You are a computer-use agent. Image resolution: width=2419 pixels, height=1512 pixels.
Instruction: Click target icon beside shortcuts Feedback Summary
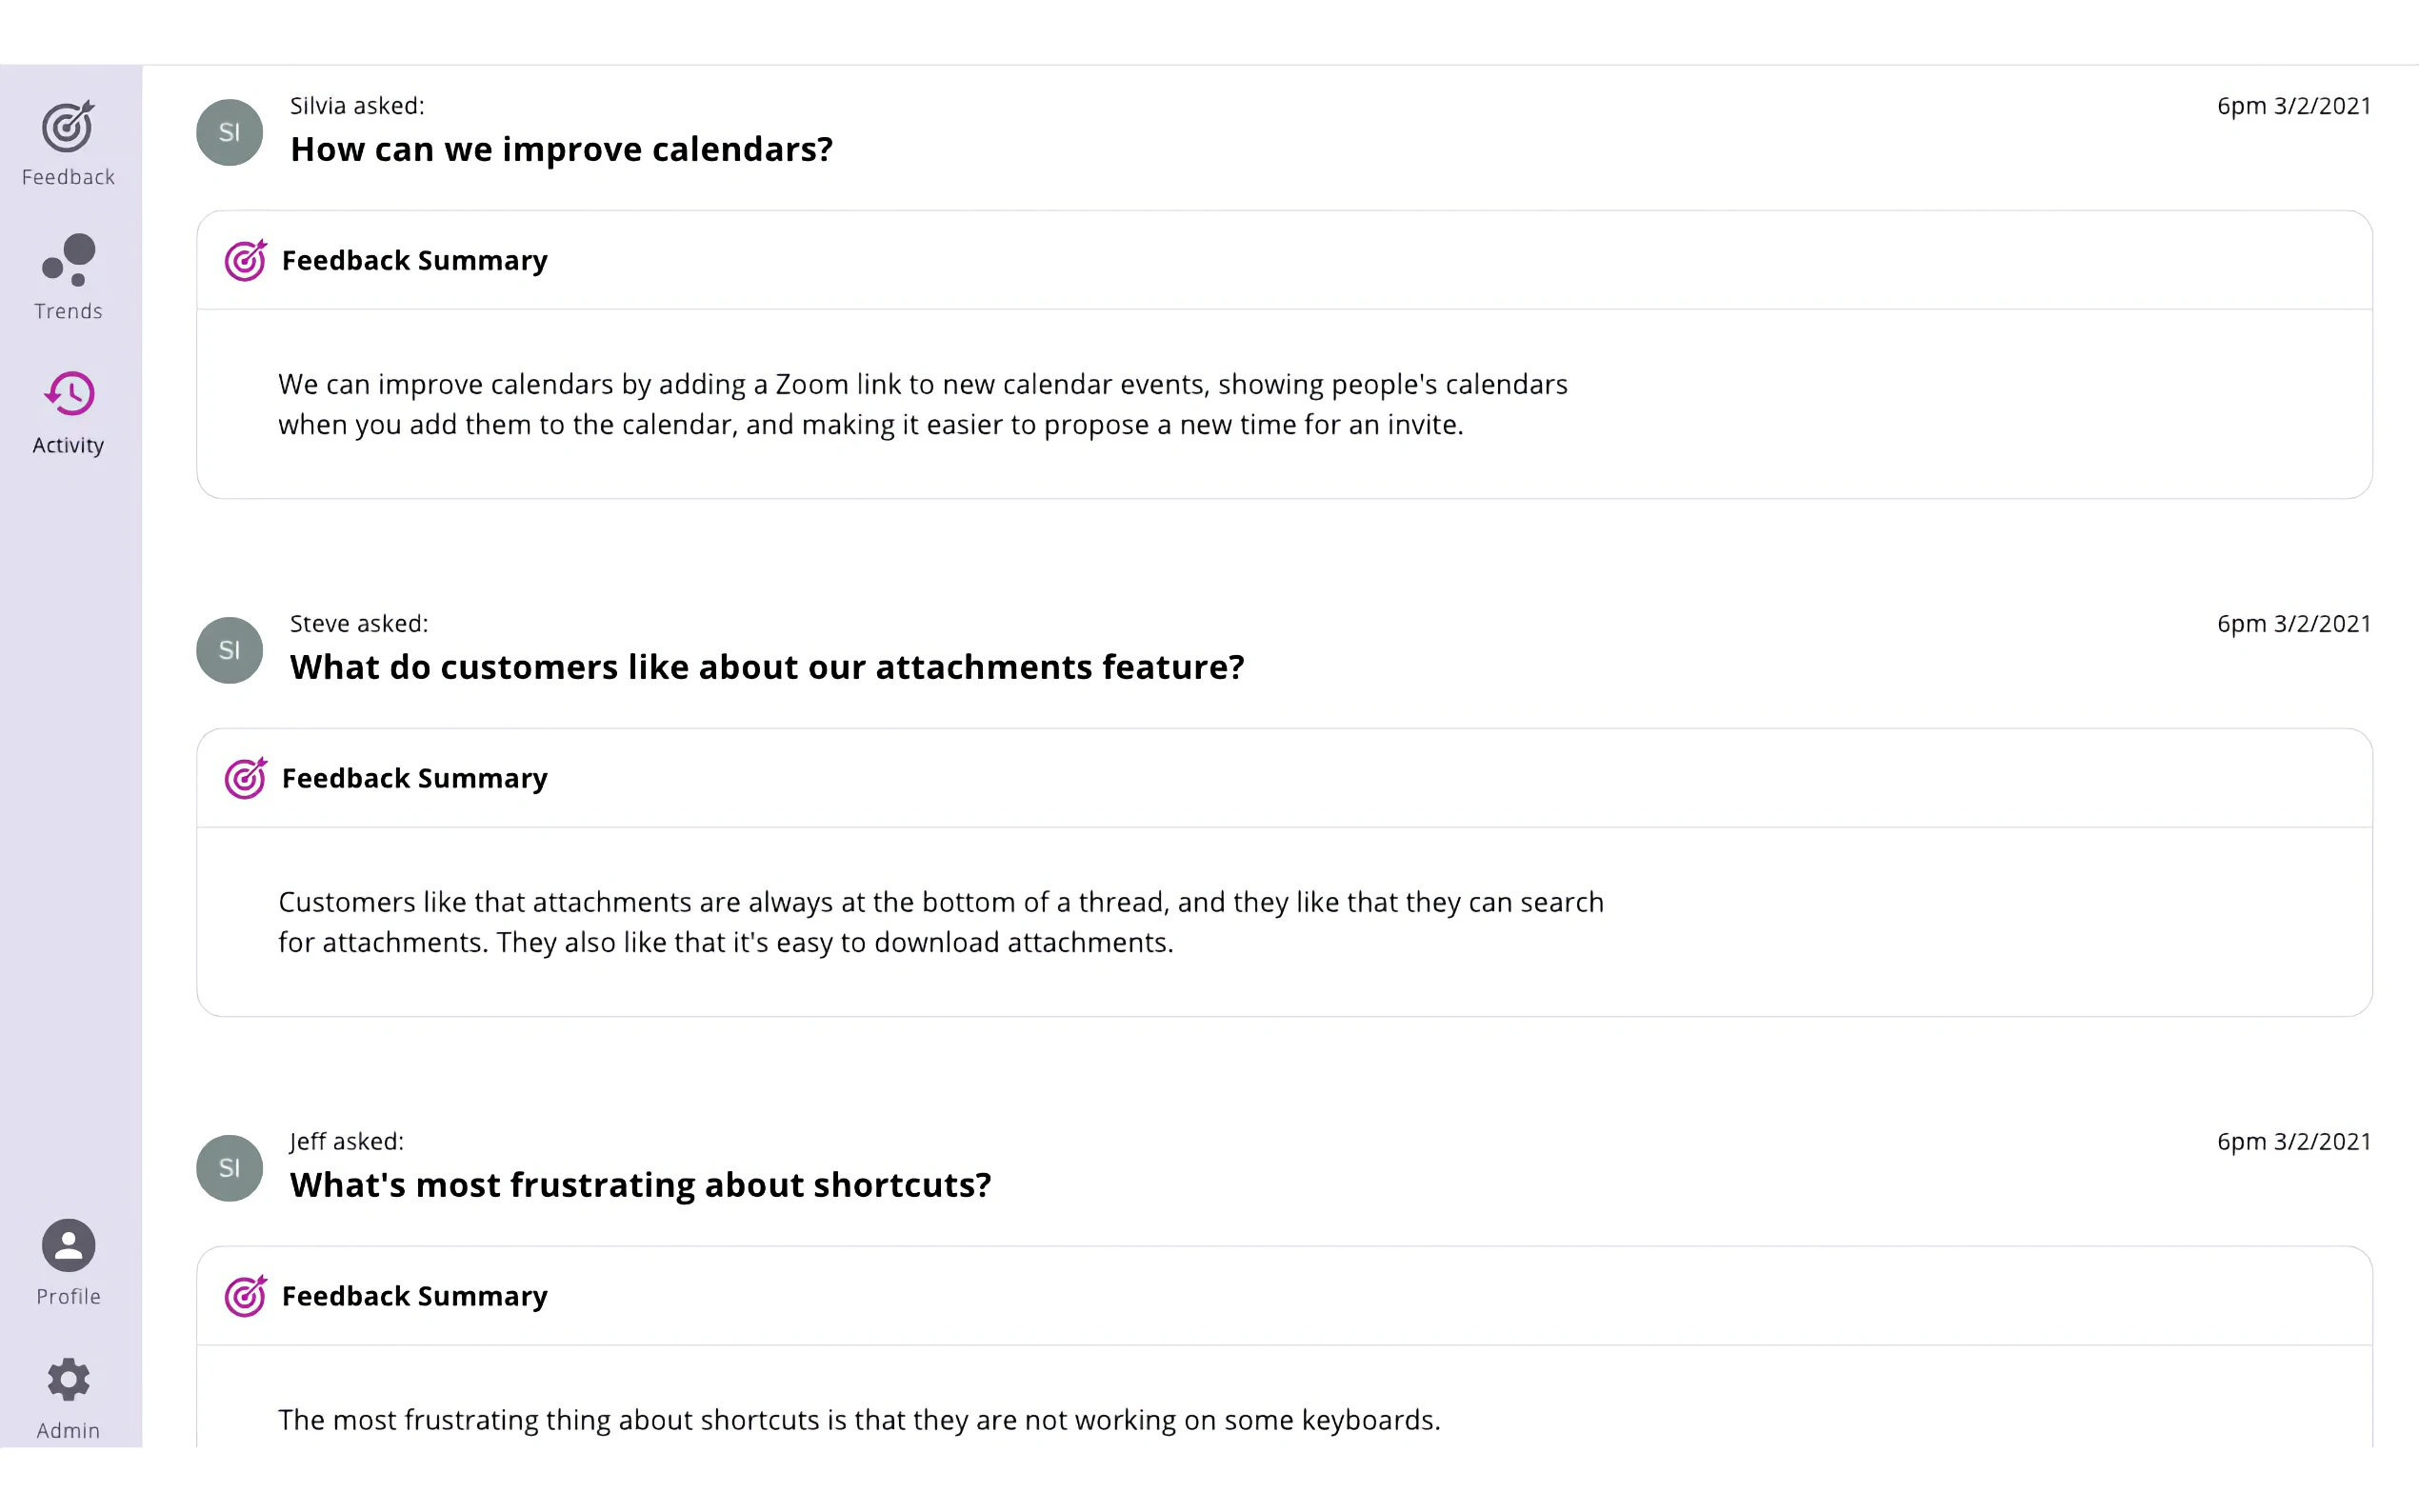[x=245, y=1296]
